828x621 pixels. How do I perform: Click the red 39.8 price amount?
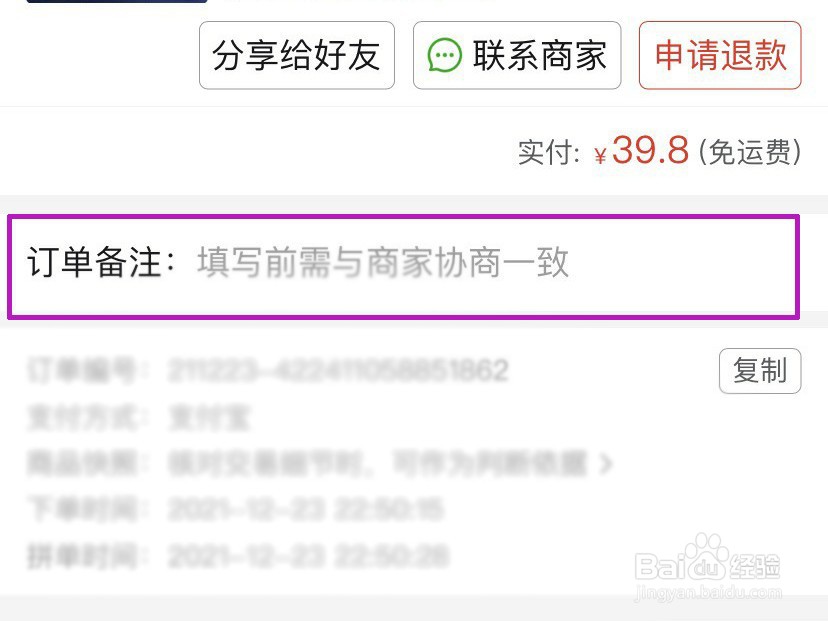pos(650,150)
